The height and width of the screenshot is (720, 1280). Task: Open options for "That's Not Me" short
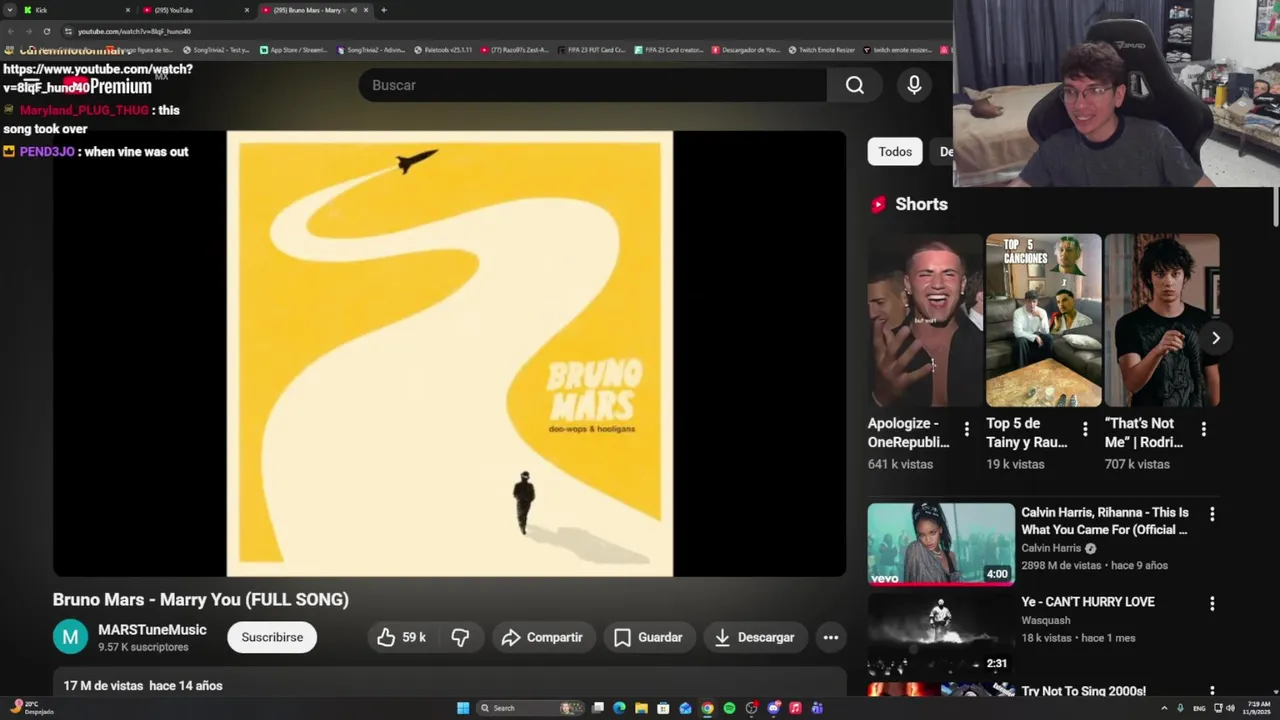[x=1203, y=429]
